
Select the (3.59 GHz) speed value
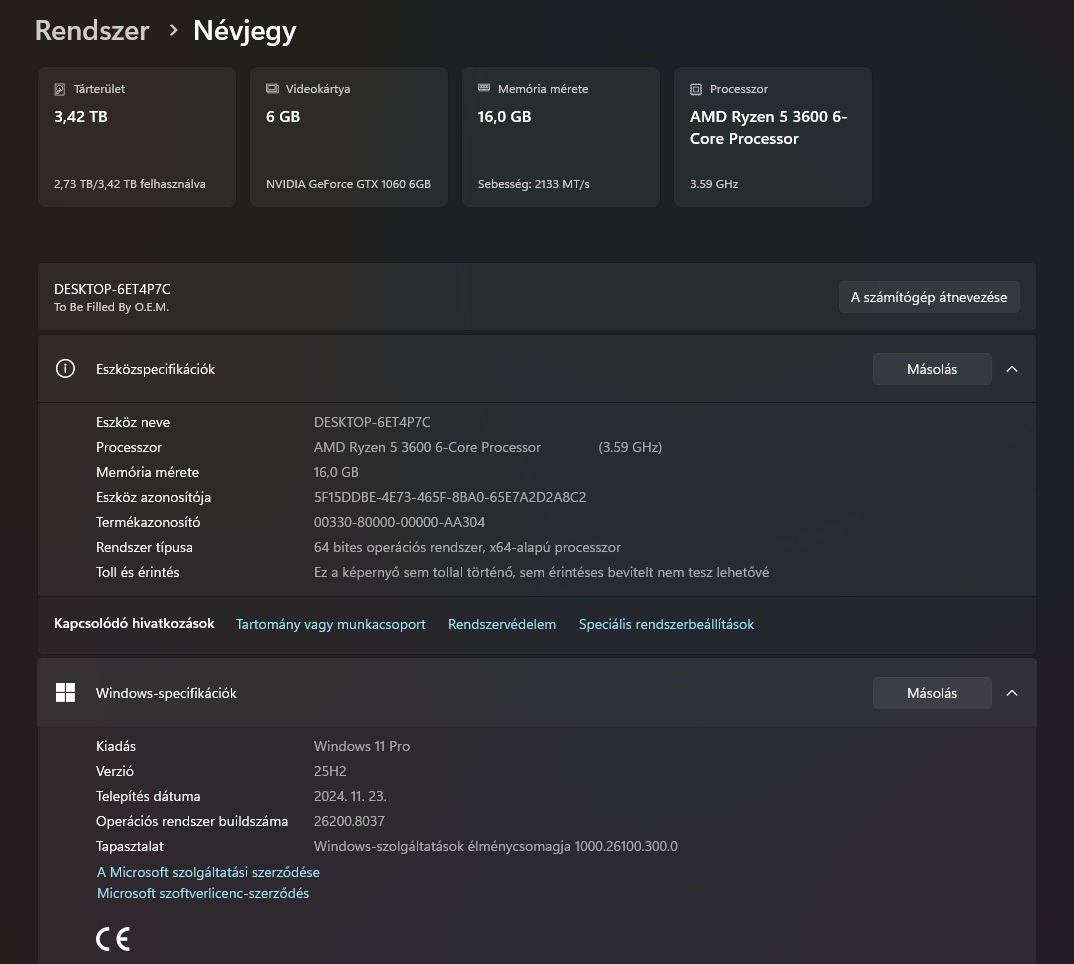click(630, 447)
